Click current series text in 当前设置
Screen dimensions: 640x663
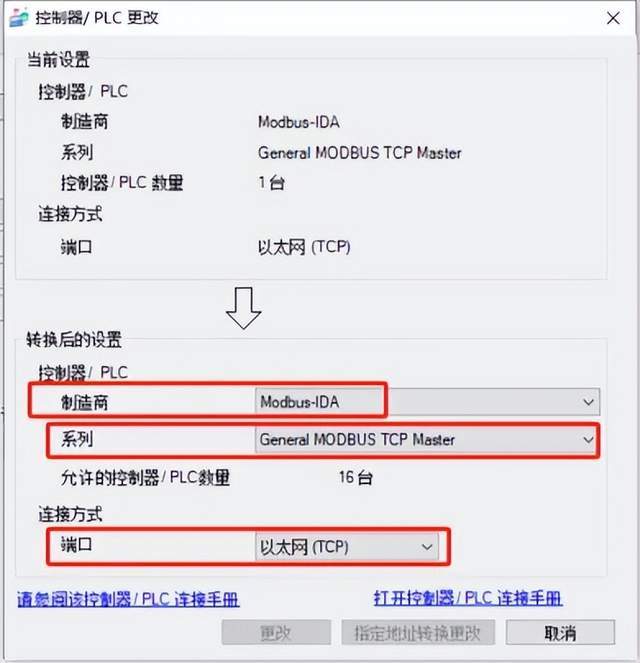[360, 153]
